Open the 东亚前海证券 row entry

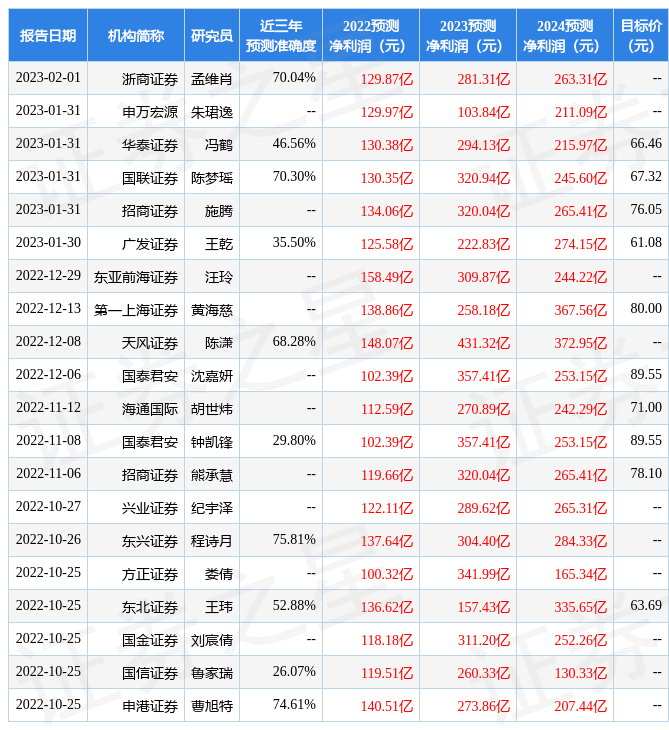point(136,276)
